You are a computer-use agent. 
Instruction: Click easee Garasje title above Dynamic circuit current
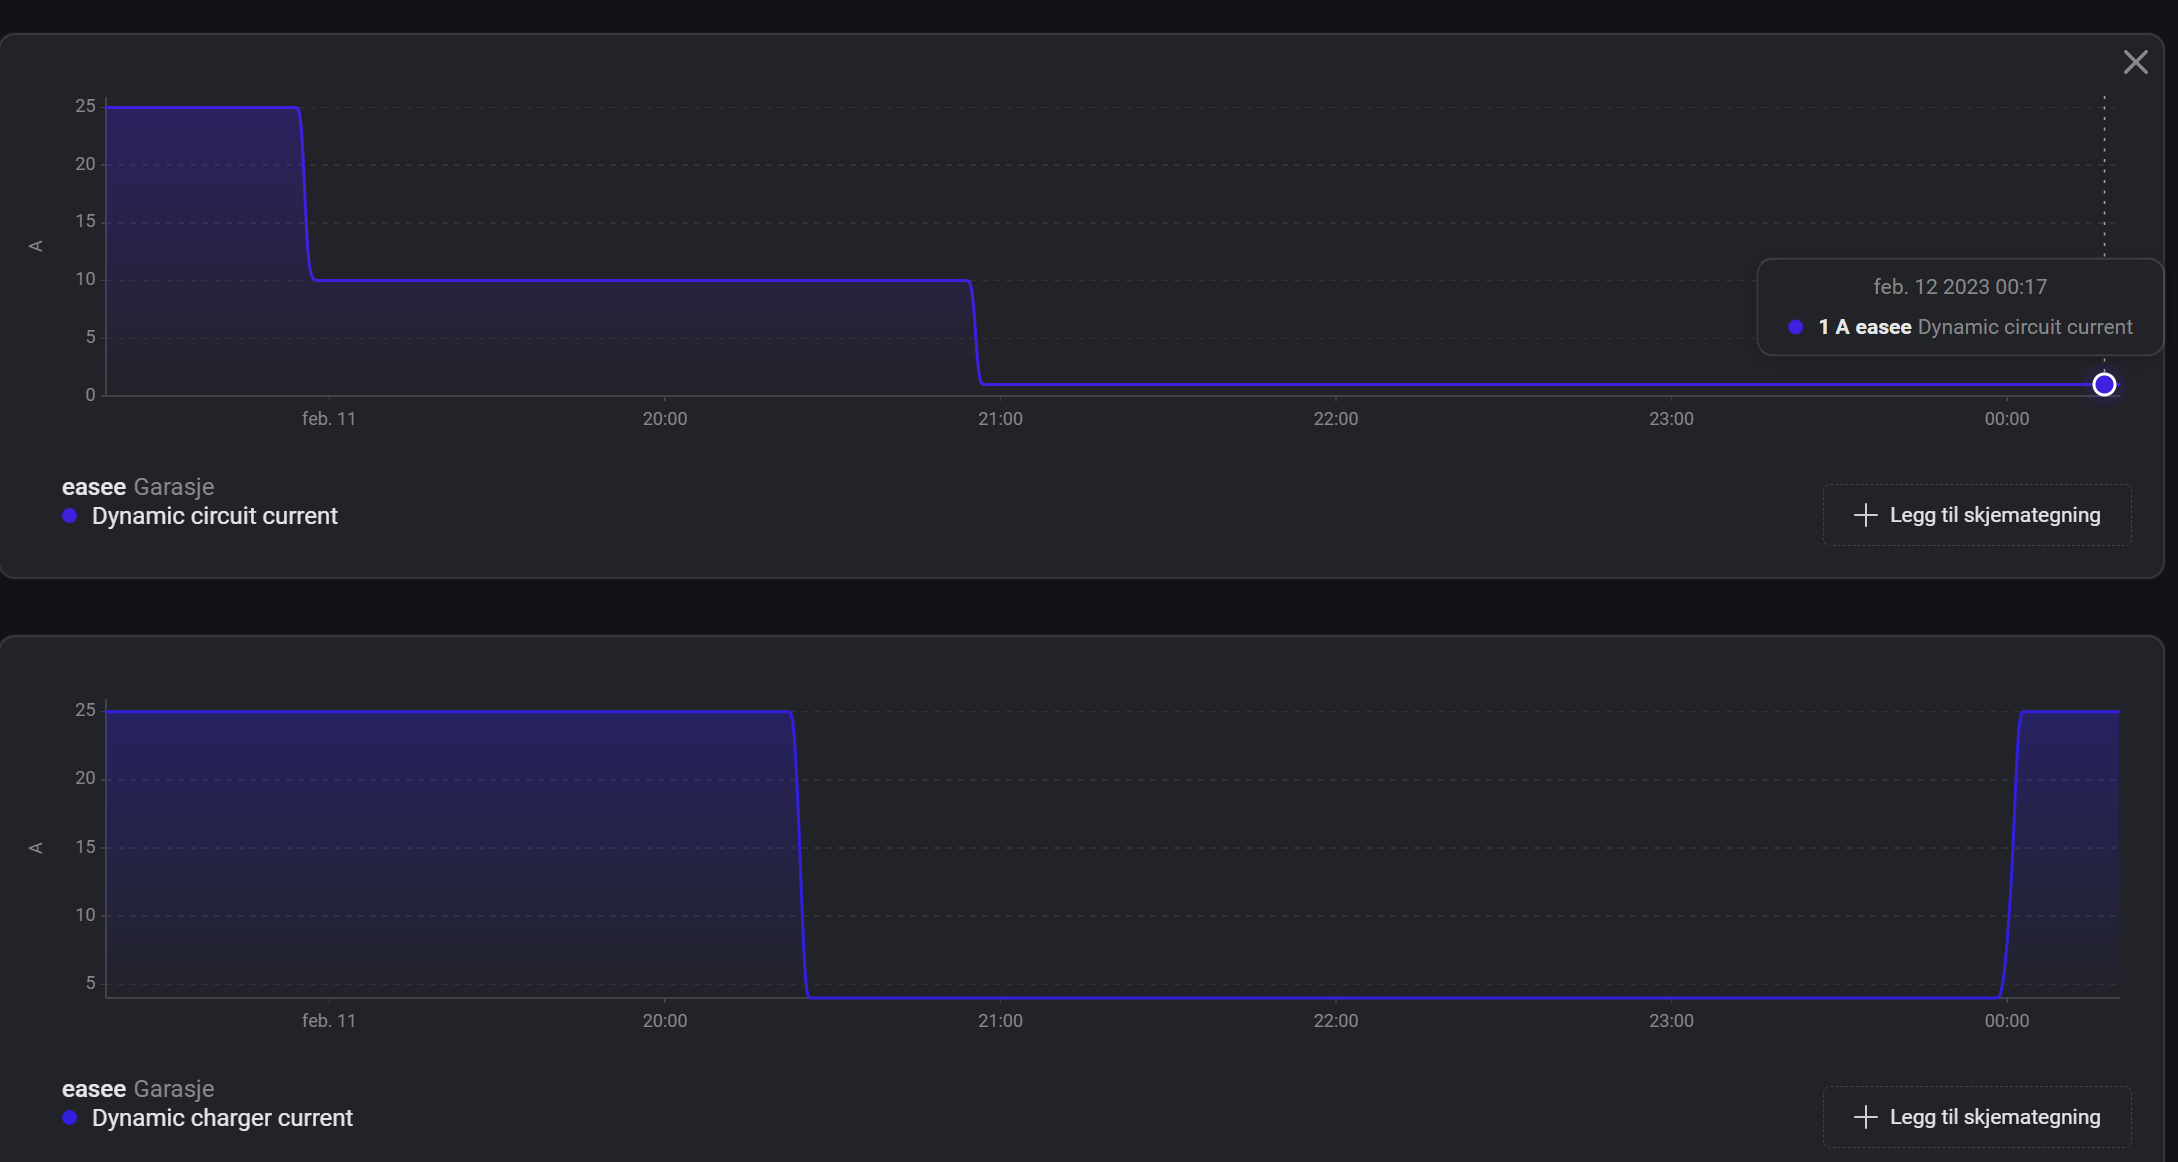pos(138,487)
